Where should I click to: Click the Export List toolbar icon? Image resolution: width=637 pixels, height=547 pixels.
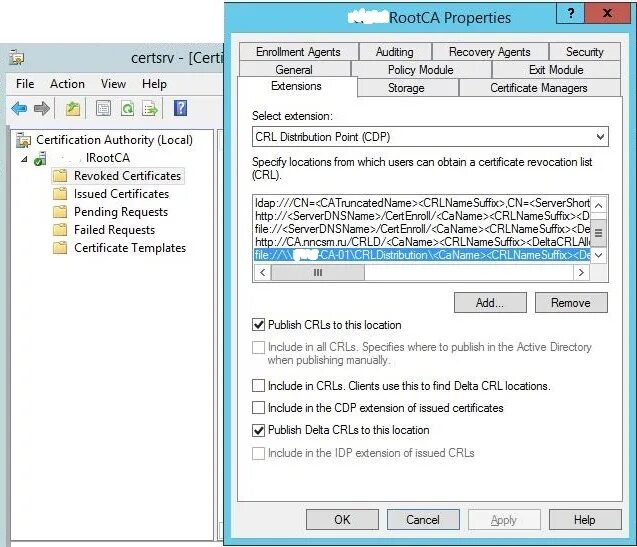[150, 109]
